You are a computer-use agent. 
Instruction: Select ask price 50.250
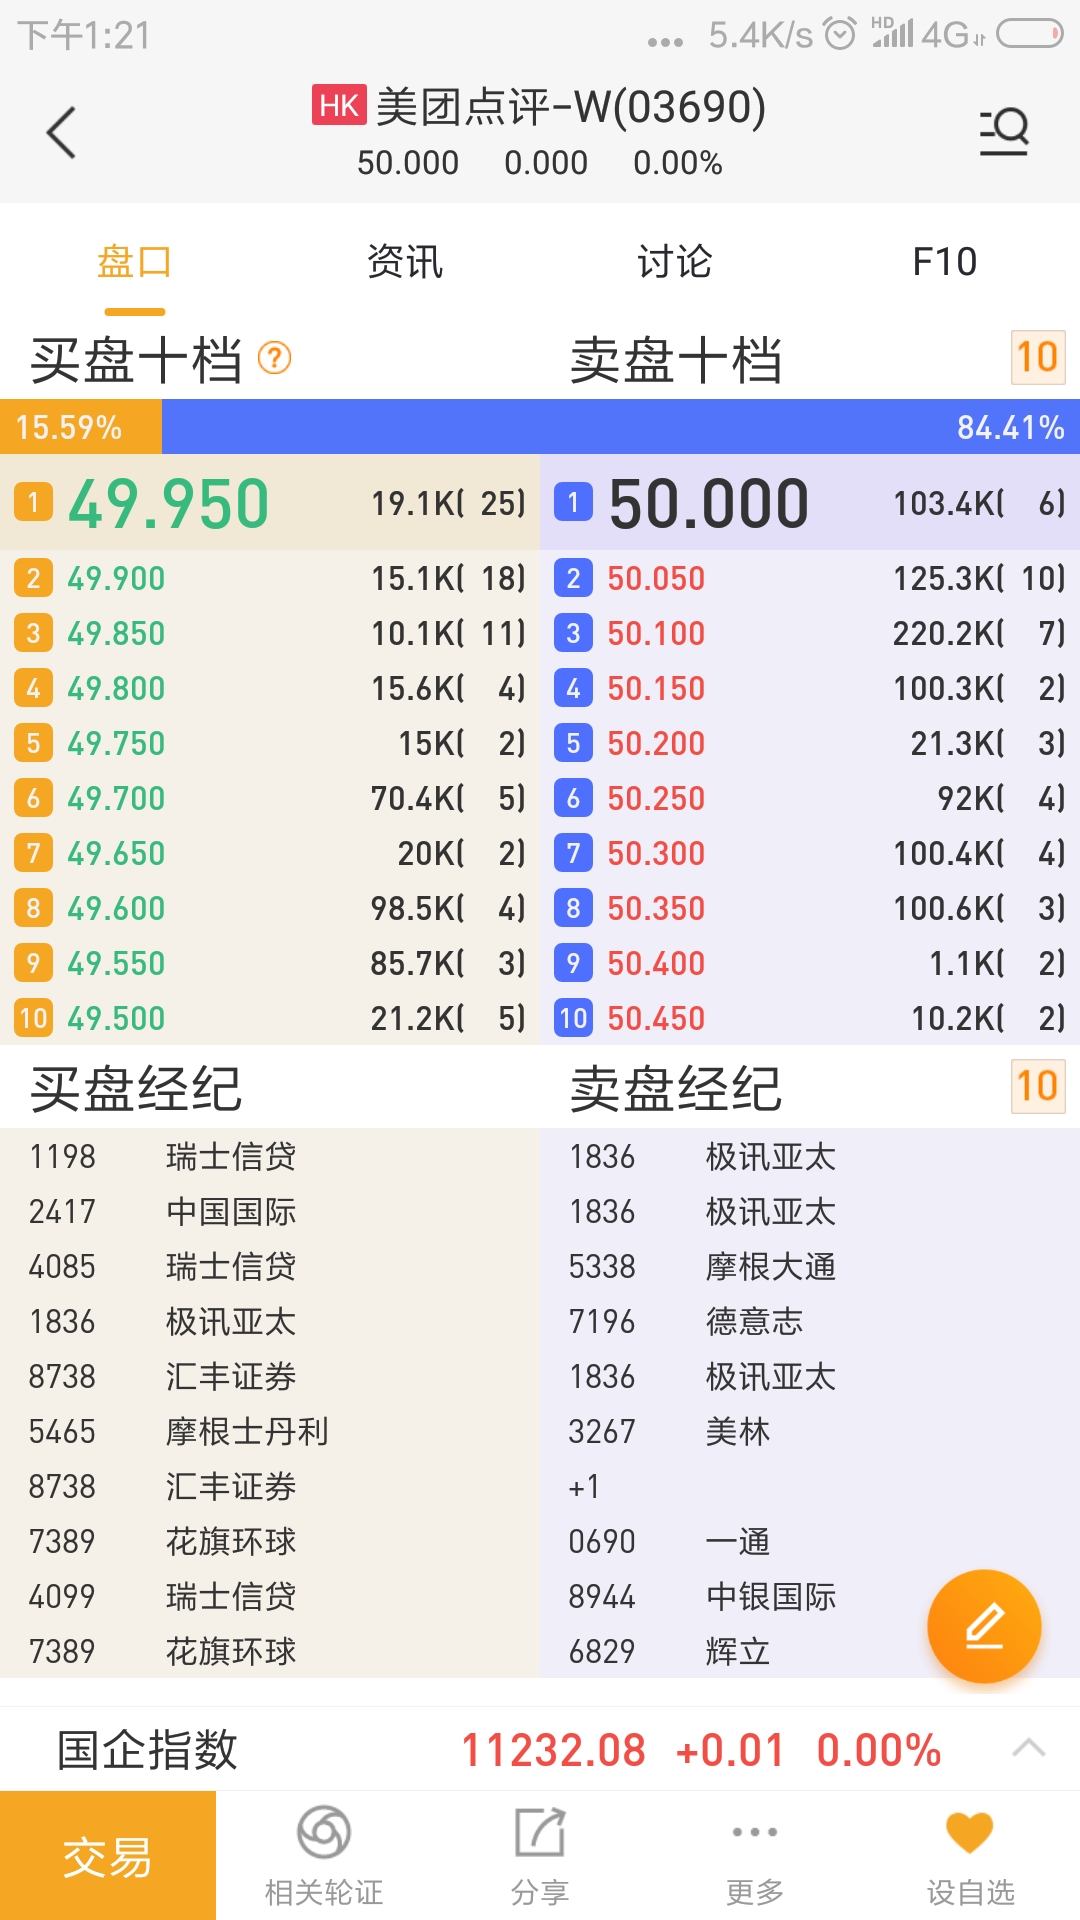(x=656, y=798)
